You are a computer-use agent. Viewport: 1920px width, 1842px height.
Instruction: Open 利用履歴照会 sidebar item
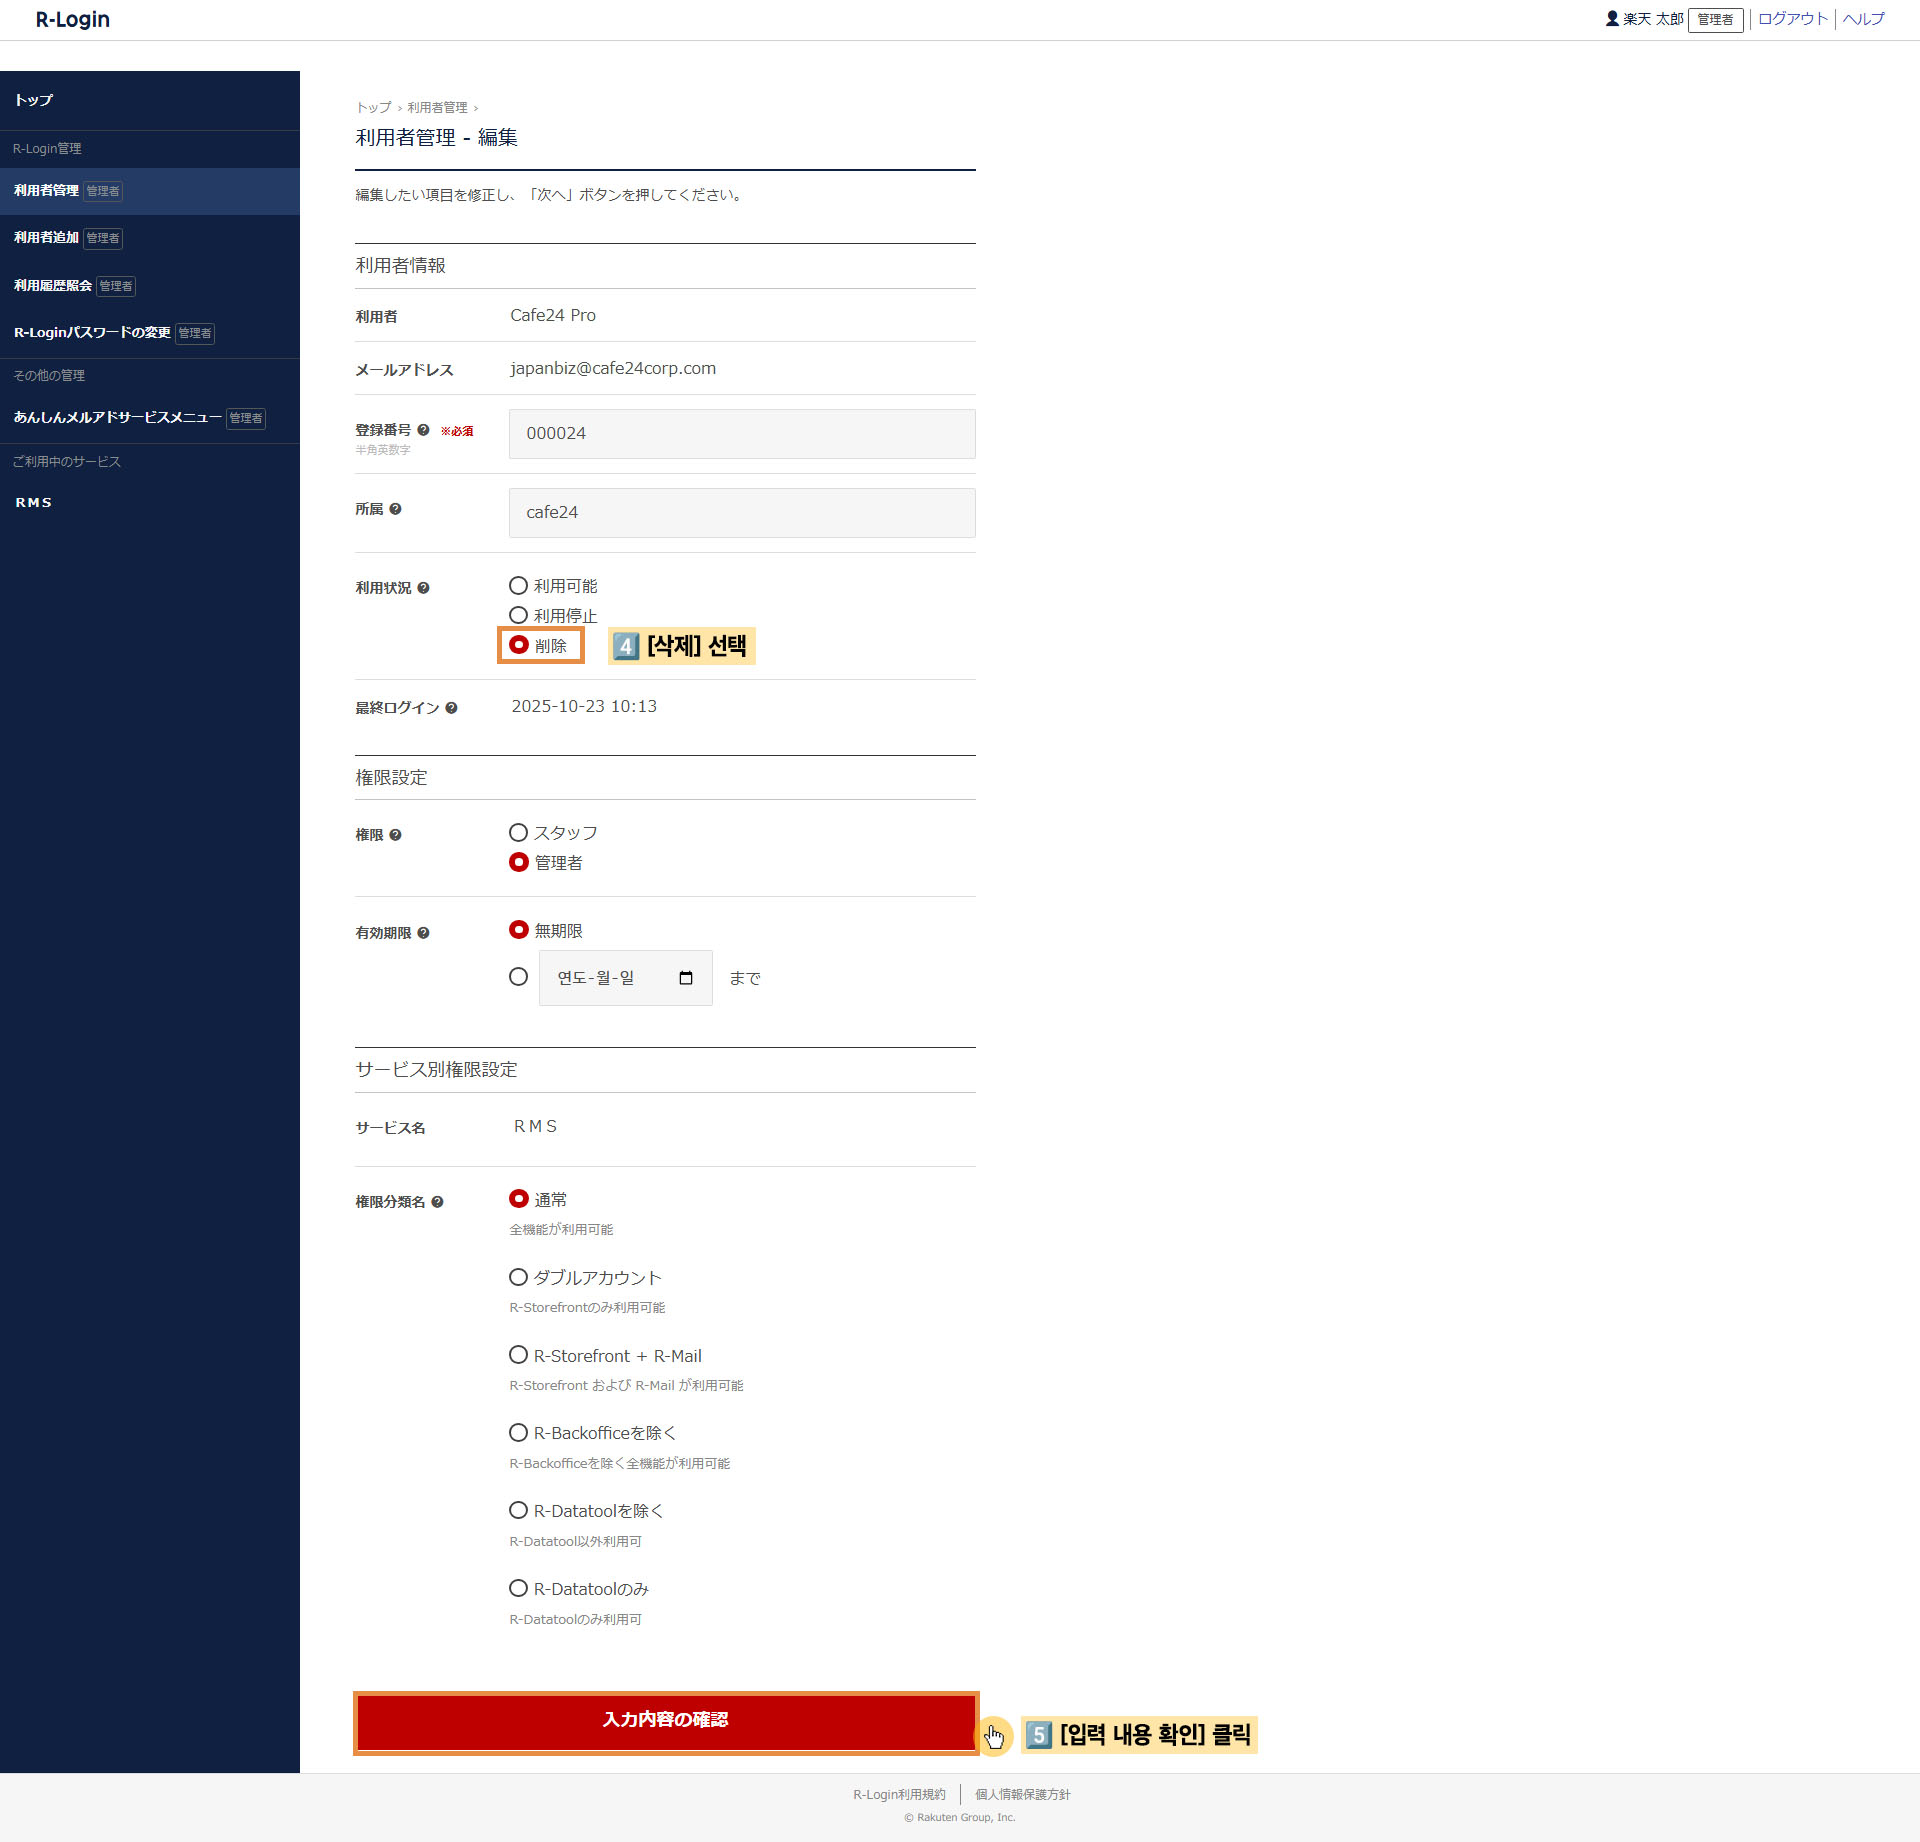point(52,286)
